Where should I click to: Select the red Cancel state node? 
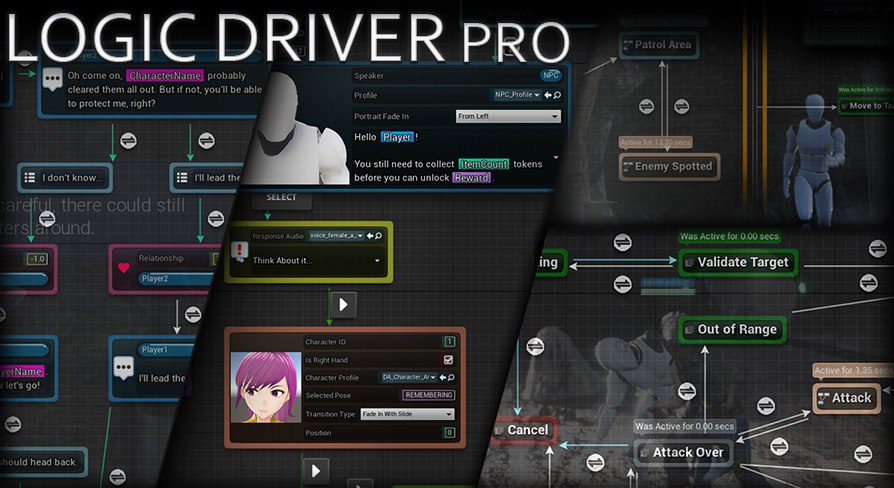pyautogui.click(x=523, y=430)
